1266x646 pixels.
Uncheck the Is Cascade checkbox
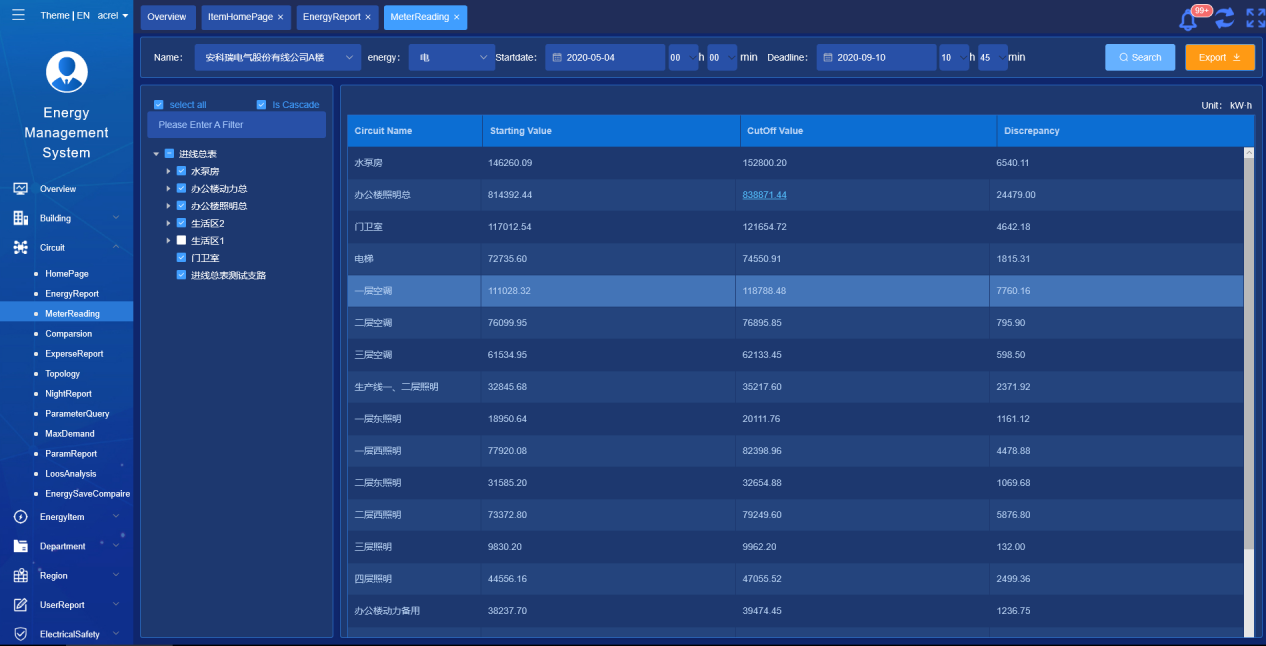pyautogui.click(x=262, y=105)
